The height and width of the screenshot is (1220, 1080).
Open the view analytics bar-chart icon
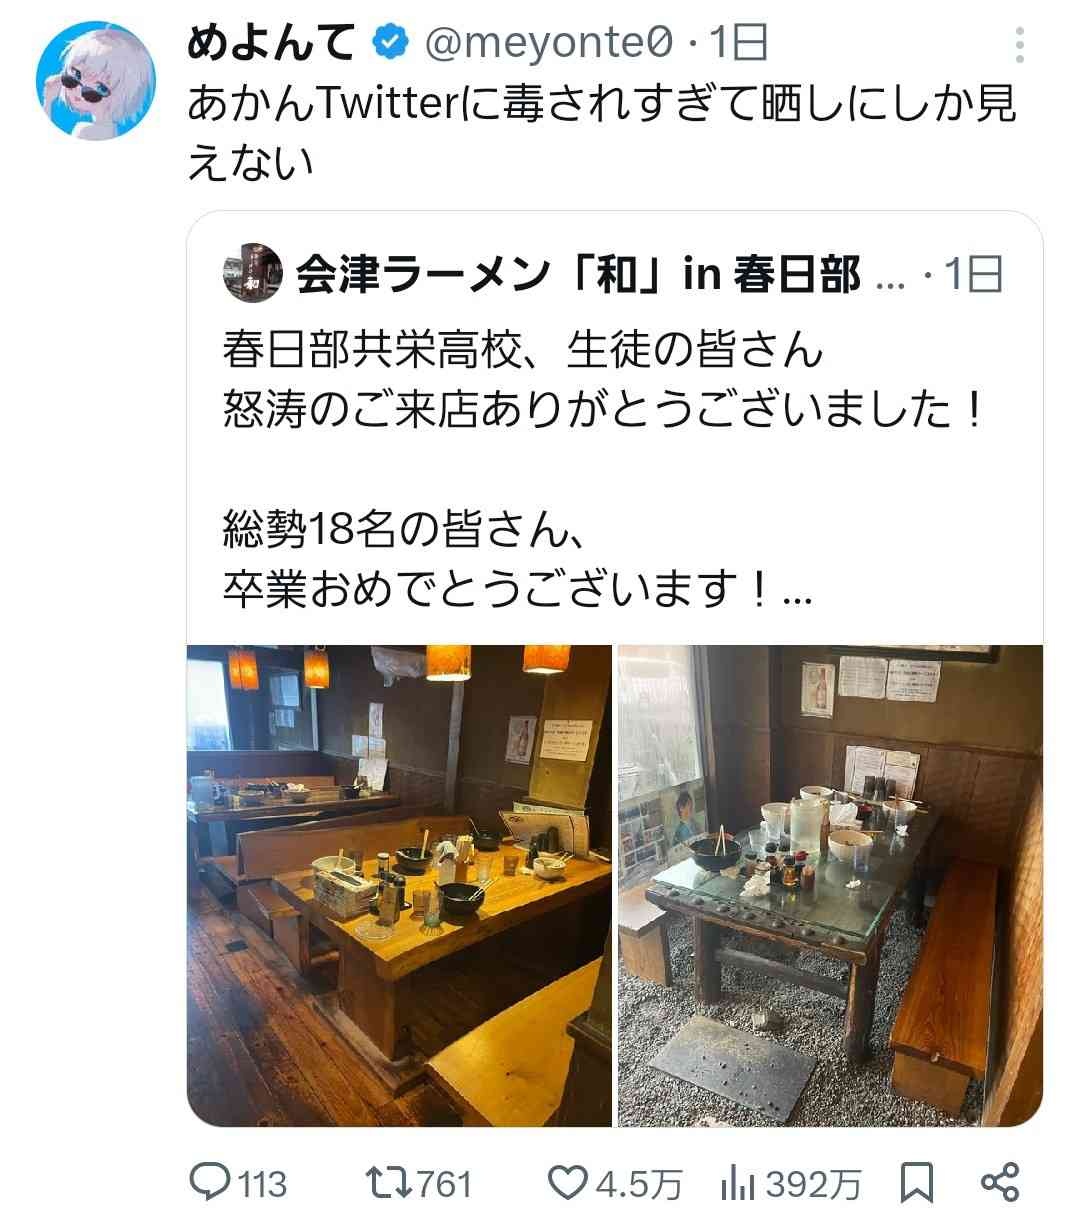pos(738,1184)
